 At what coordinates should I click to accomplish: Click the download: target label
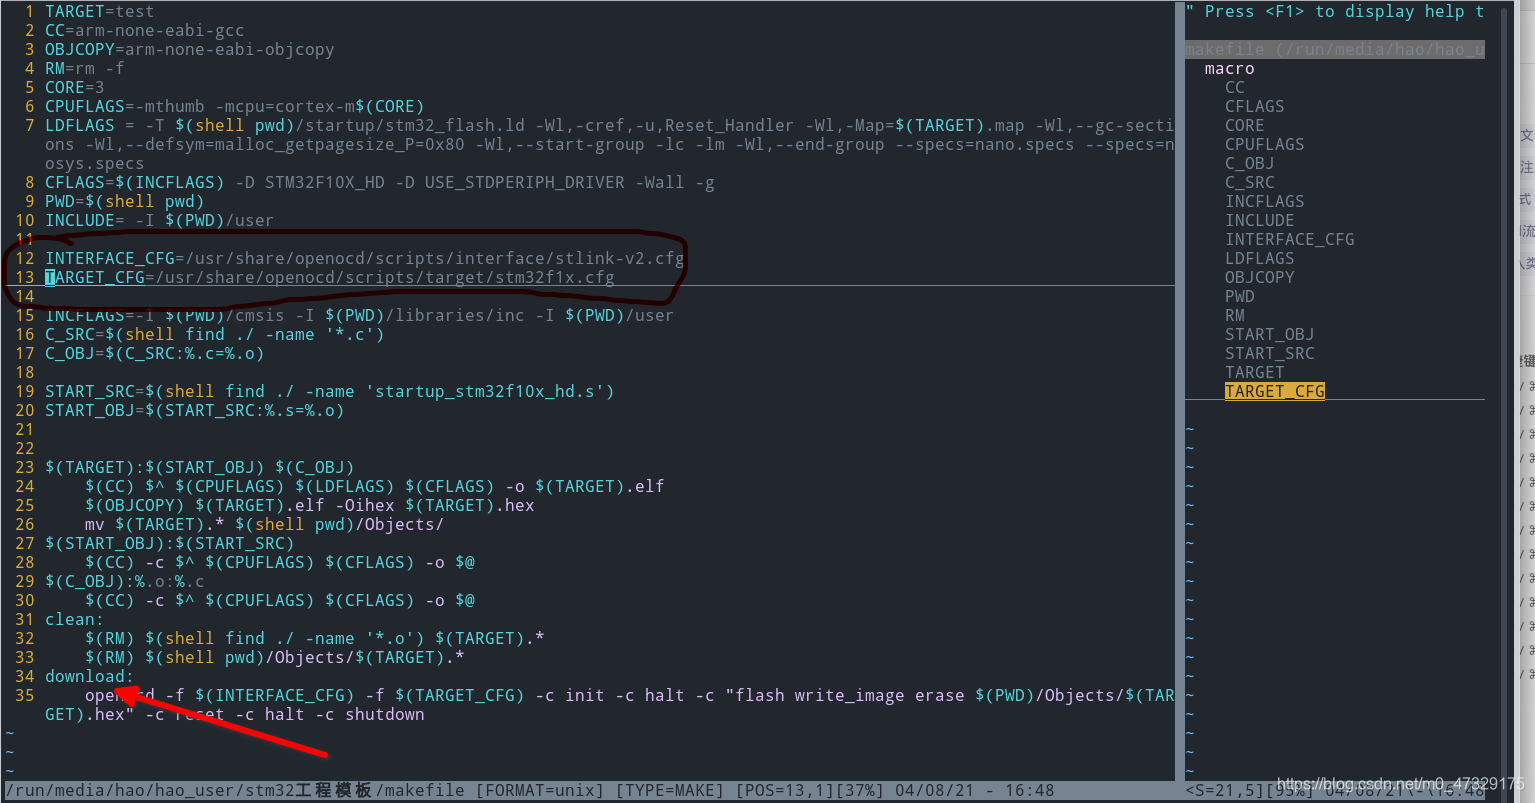coord(89,676)
